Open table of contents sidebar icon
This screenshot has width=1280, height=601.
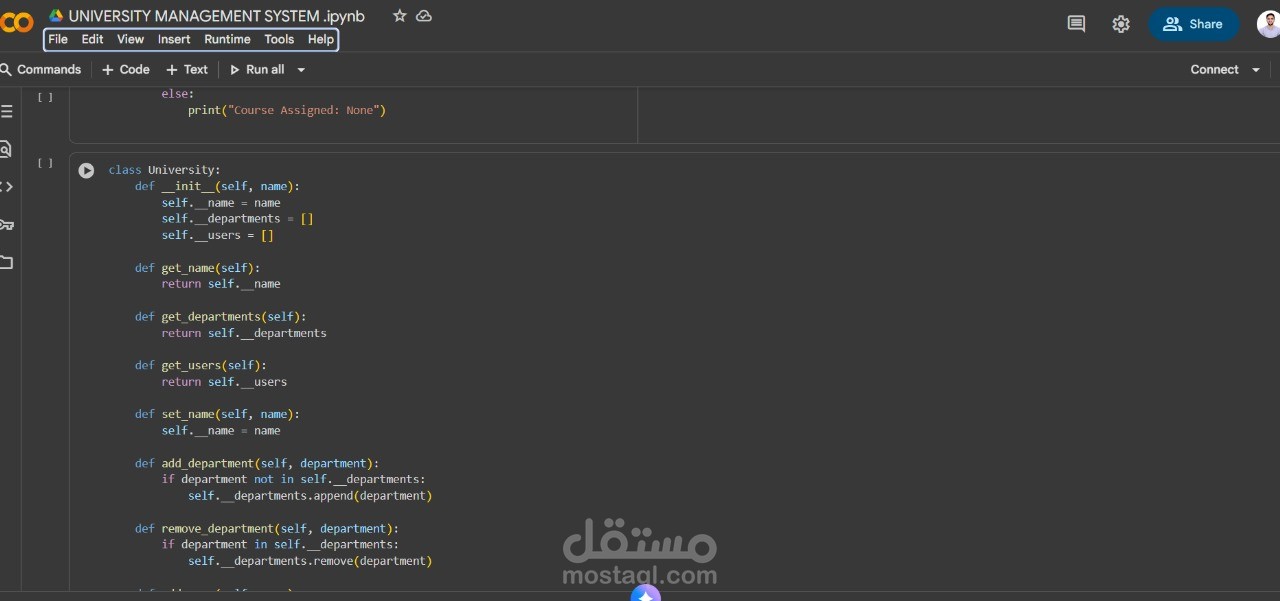pos(6,112)
